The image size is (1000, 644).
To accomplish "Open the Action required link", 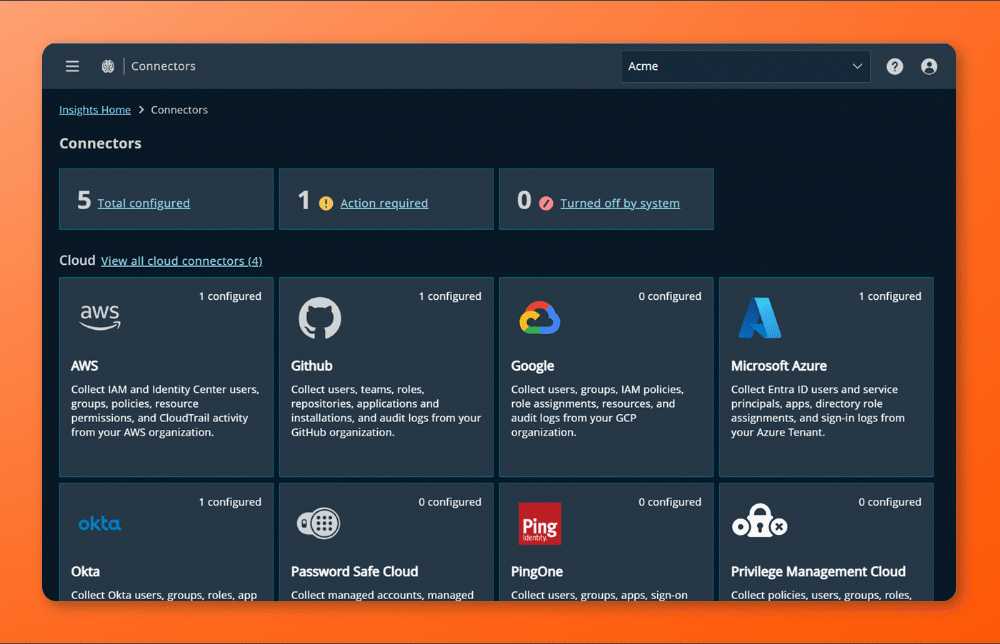I will [384, 203].
